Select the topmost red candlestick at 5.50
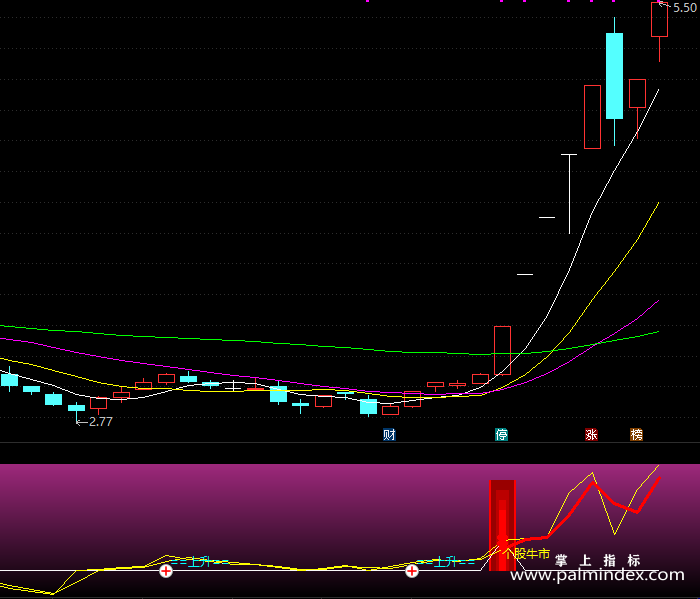 [x=659, y=20]
